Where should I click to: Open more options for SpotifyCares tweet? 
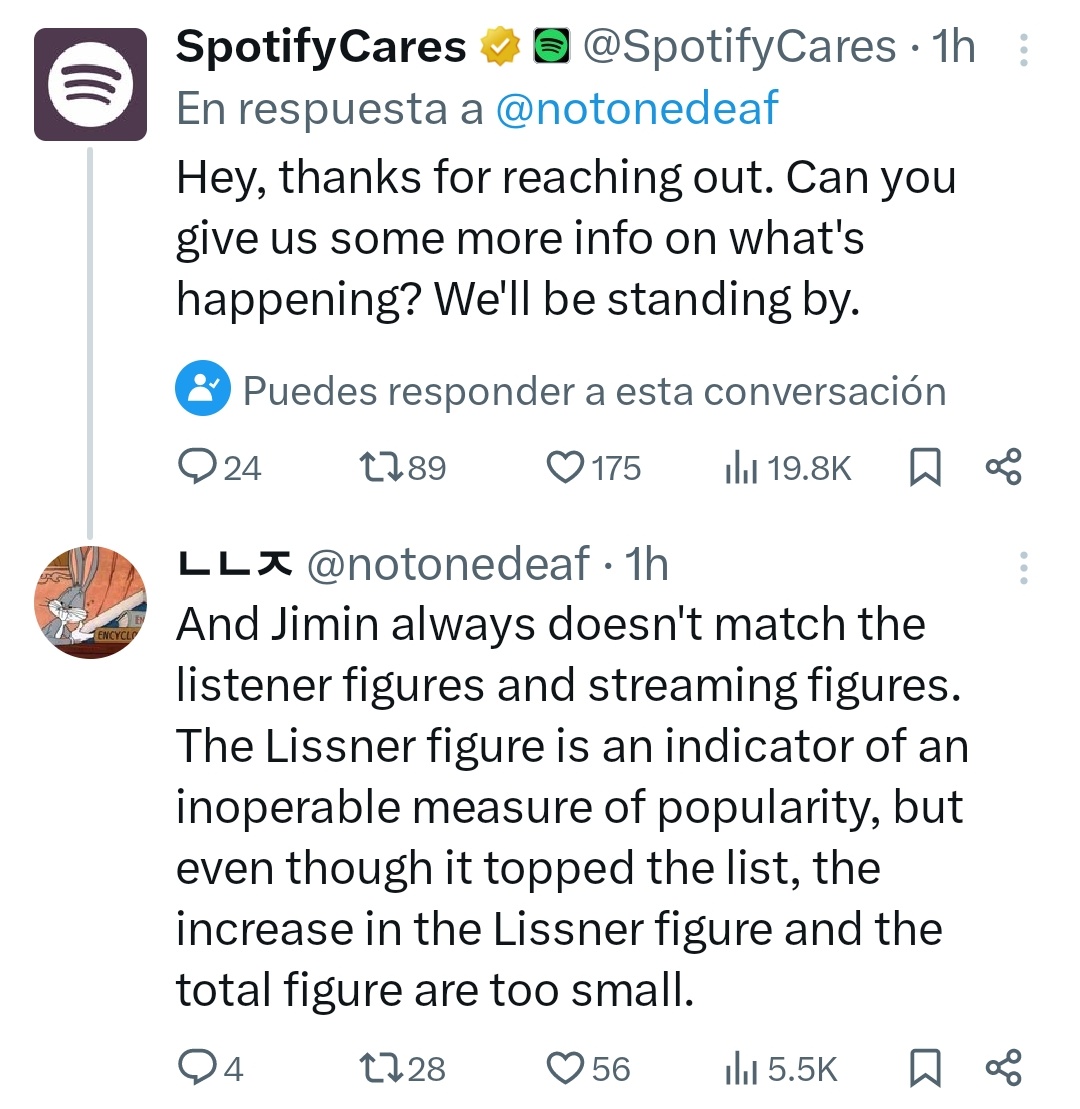(x=1023, y=50)
